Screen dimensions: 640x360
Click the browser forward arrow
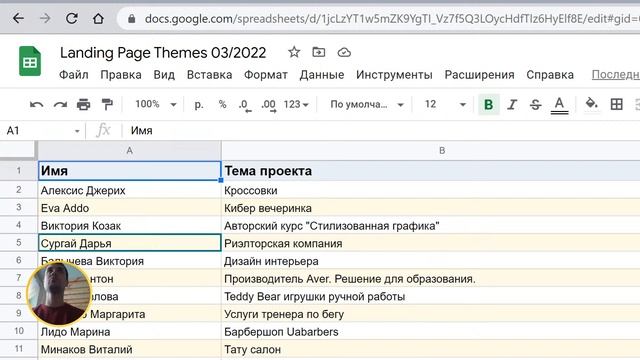[x=45, y=18]
